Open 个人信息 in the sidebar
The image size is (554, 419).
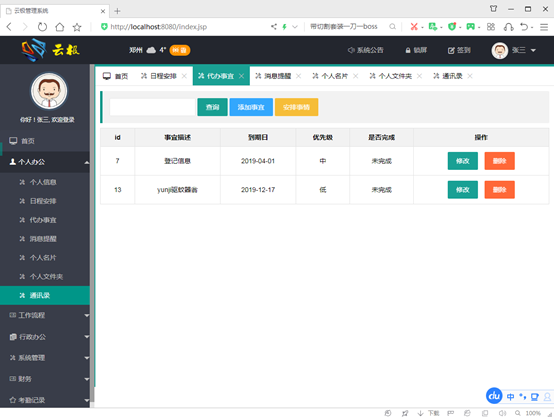(45, 182)
